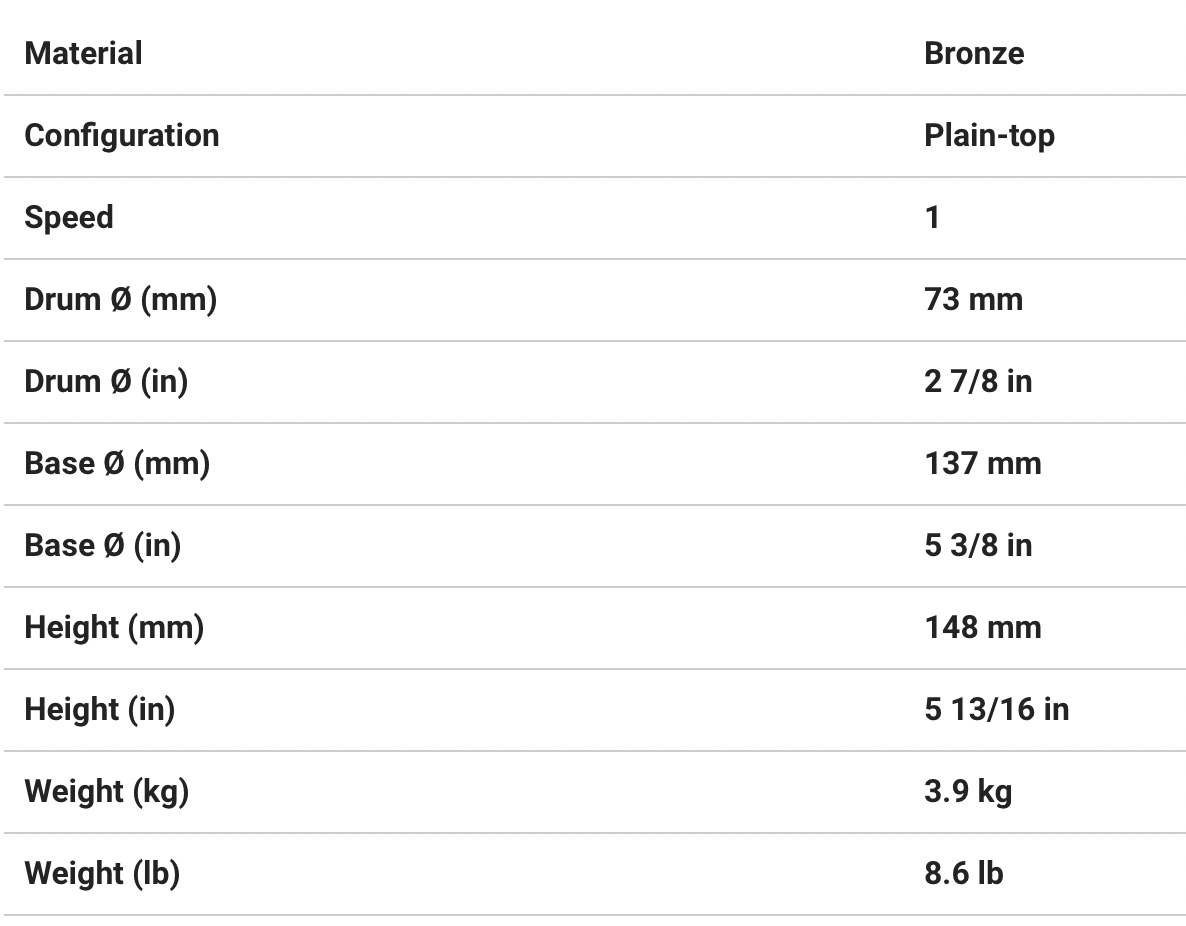Click the Height (mm) label
Image resolution: width=1186 pixels, height=926 pixels.
tap(114, 627)
